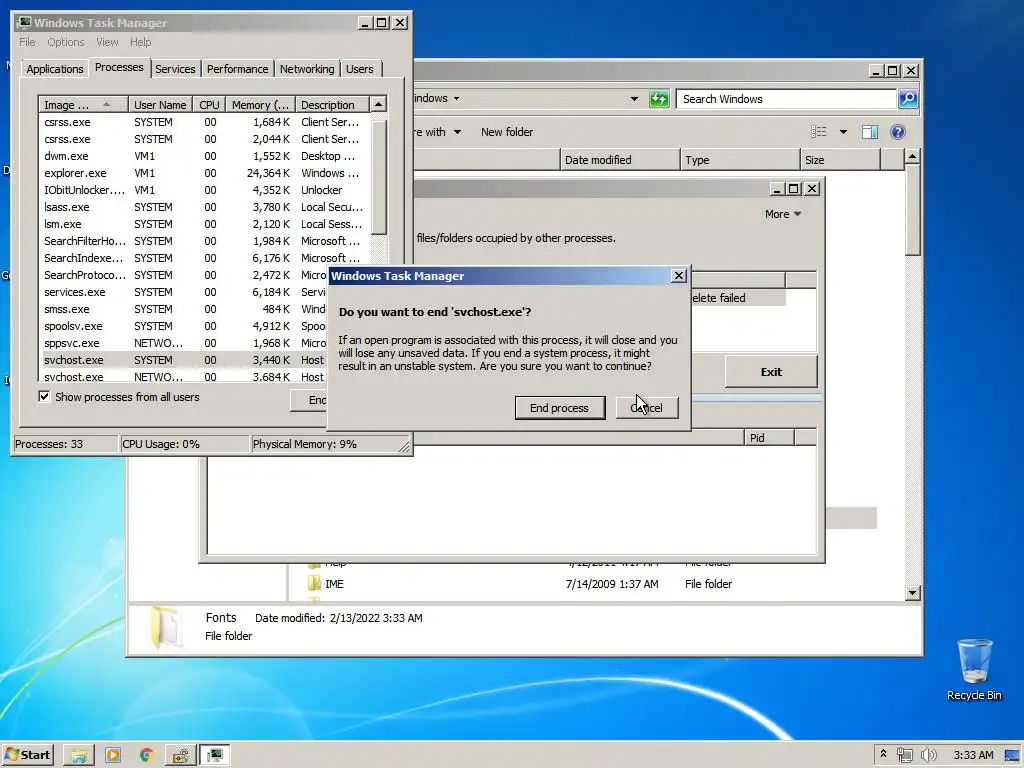Click taskbar clock 3:33 AM
The height and width of the screenshot is (768, 1024).
point(973,755)
